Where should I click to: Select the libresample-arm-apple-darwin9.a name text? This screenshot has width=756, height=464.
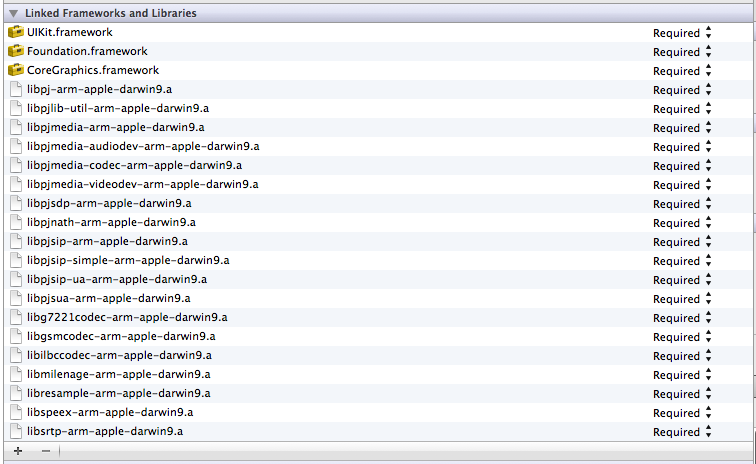pos(119,394)
